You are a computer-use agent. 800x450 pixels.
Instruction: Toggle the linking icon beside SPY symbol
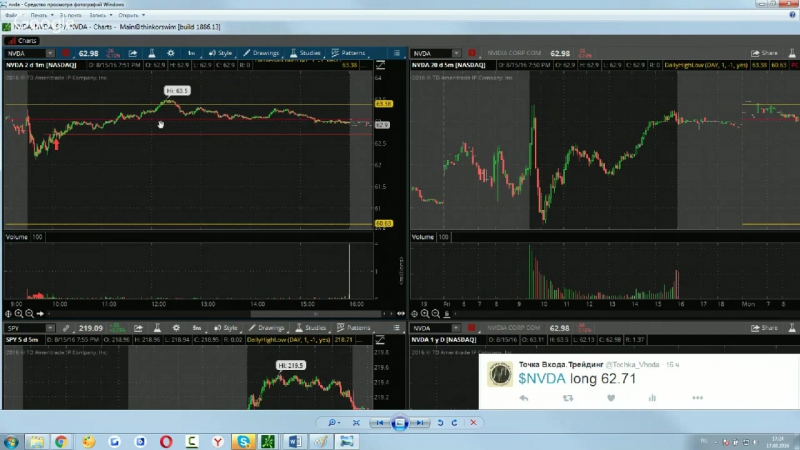click(65, 327)
